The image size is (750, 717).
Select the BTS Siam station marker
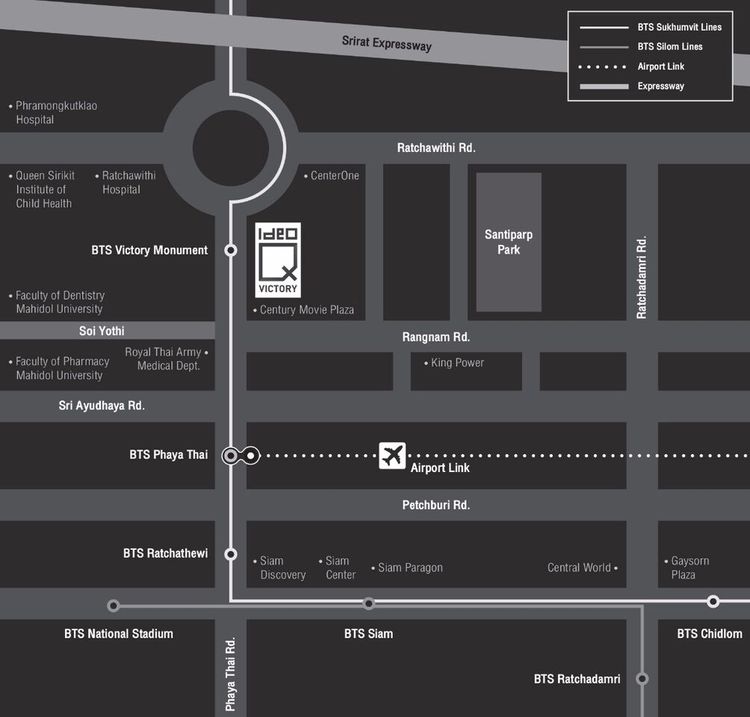(369, 604)
